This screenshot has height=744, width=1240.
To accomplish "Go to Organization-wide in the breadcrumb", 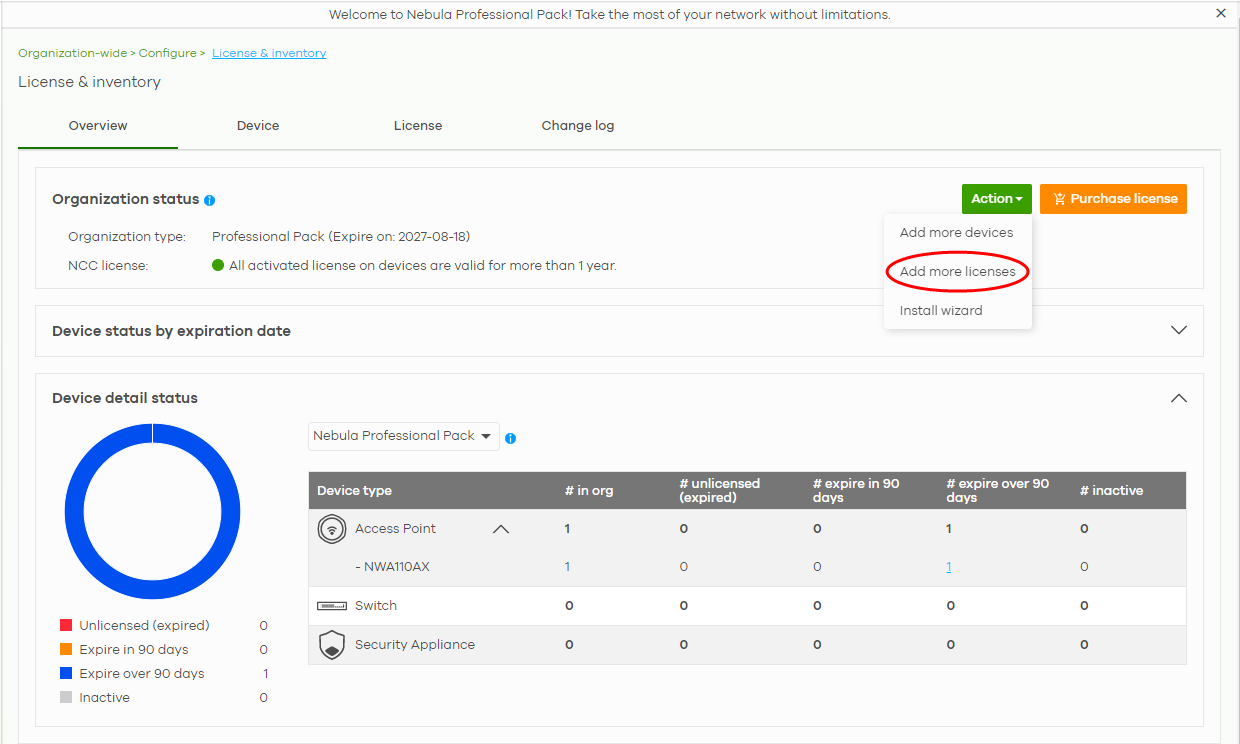I will pyautogui.click(x=72, y=53).
